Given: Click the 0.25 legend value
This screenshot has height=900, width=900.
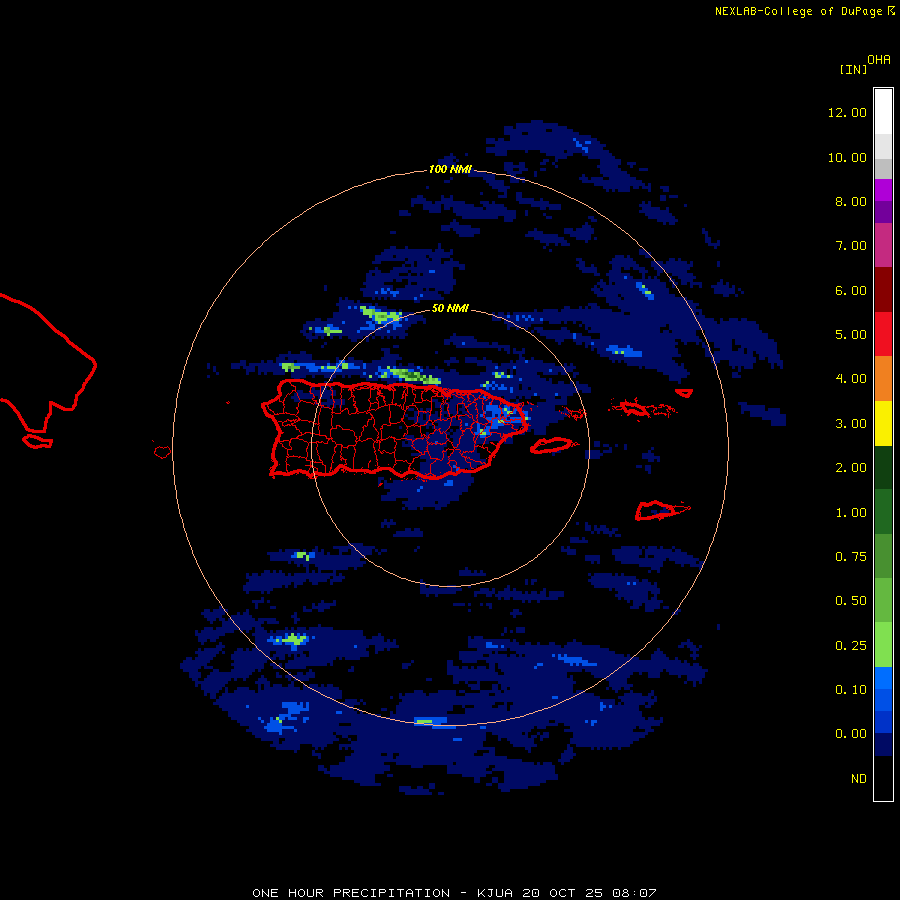Looking at the screenshot, I should (x=851, y=646).
